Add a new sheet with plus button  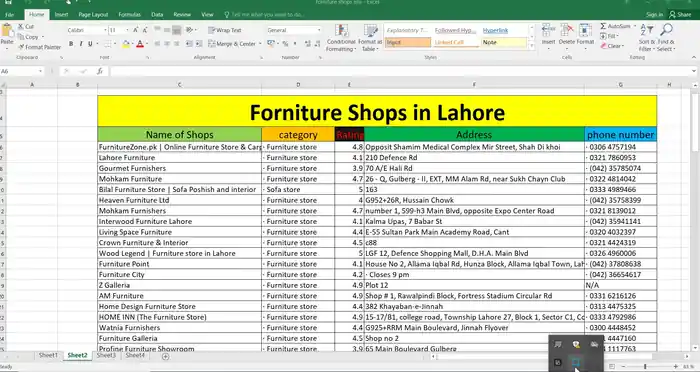pos(165,356)
